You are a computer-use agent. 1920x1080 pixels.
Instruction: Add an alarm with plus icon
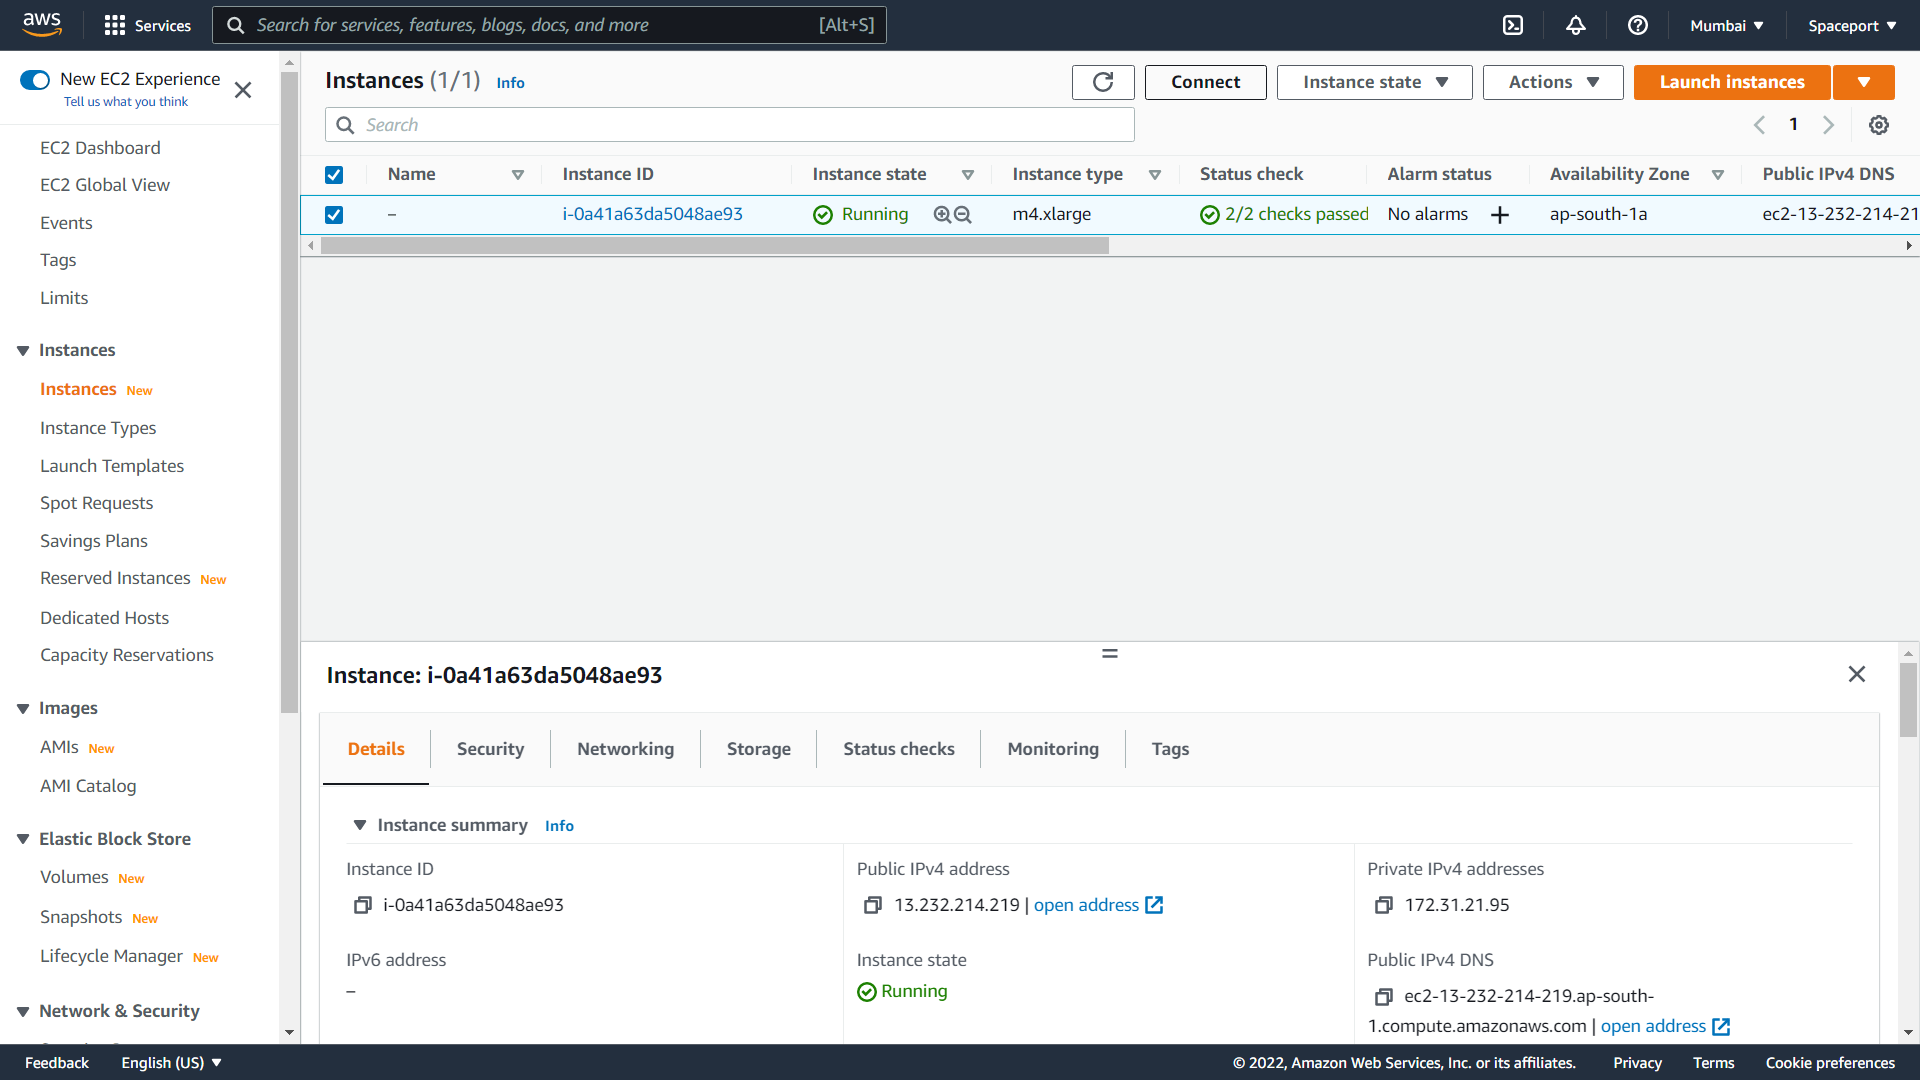(1500, 214)
